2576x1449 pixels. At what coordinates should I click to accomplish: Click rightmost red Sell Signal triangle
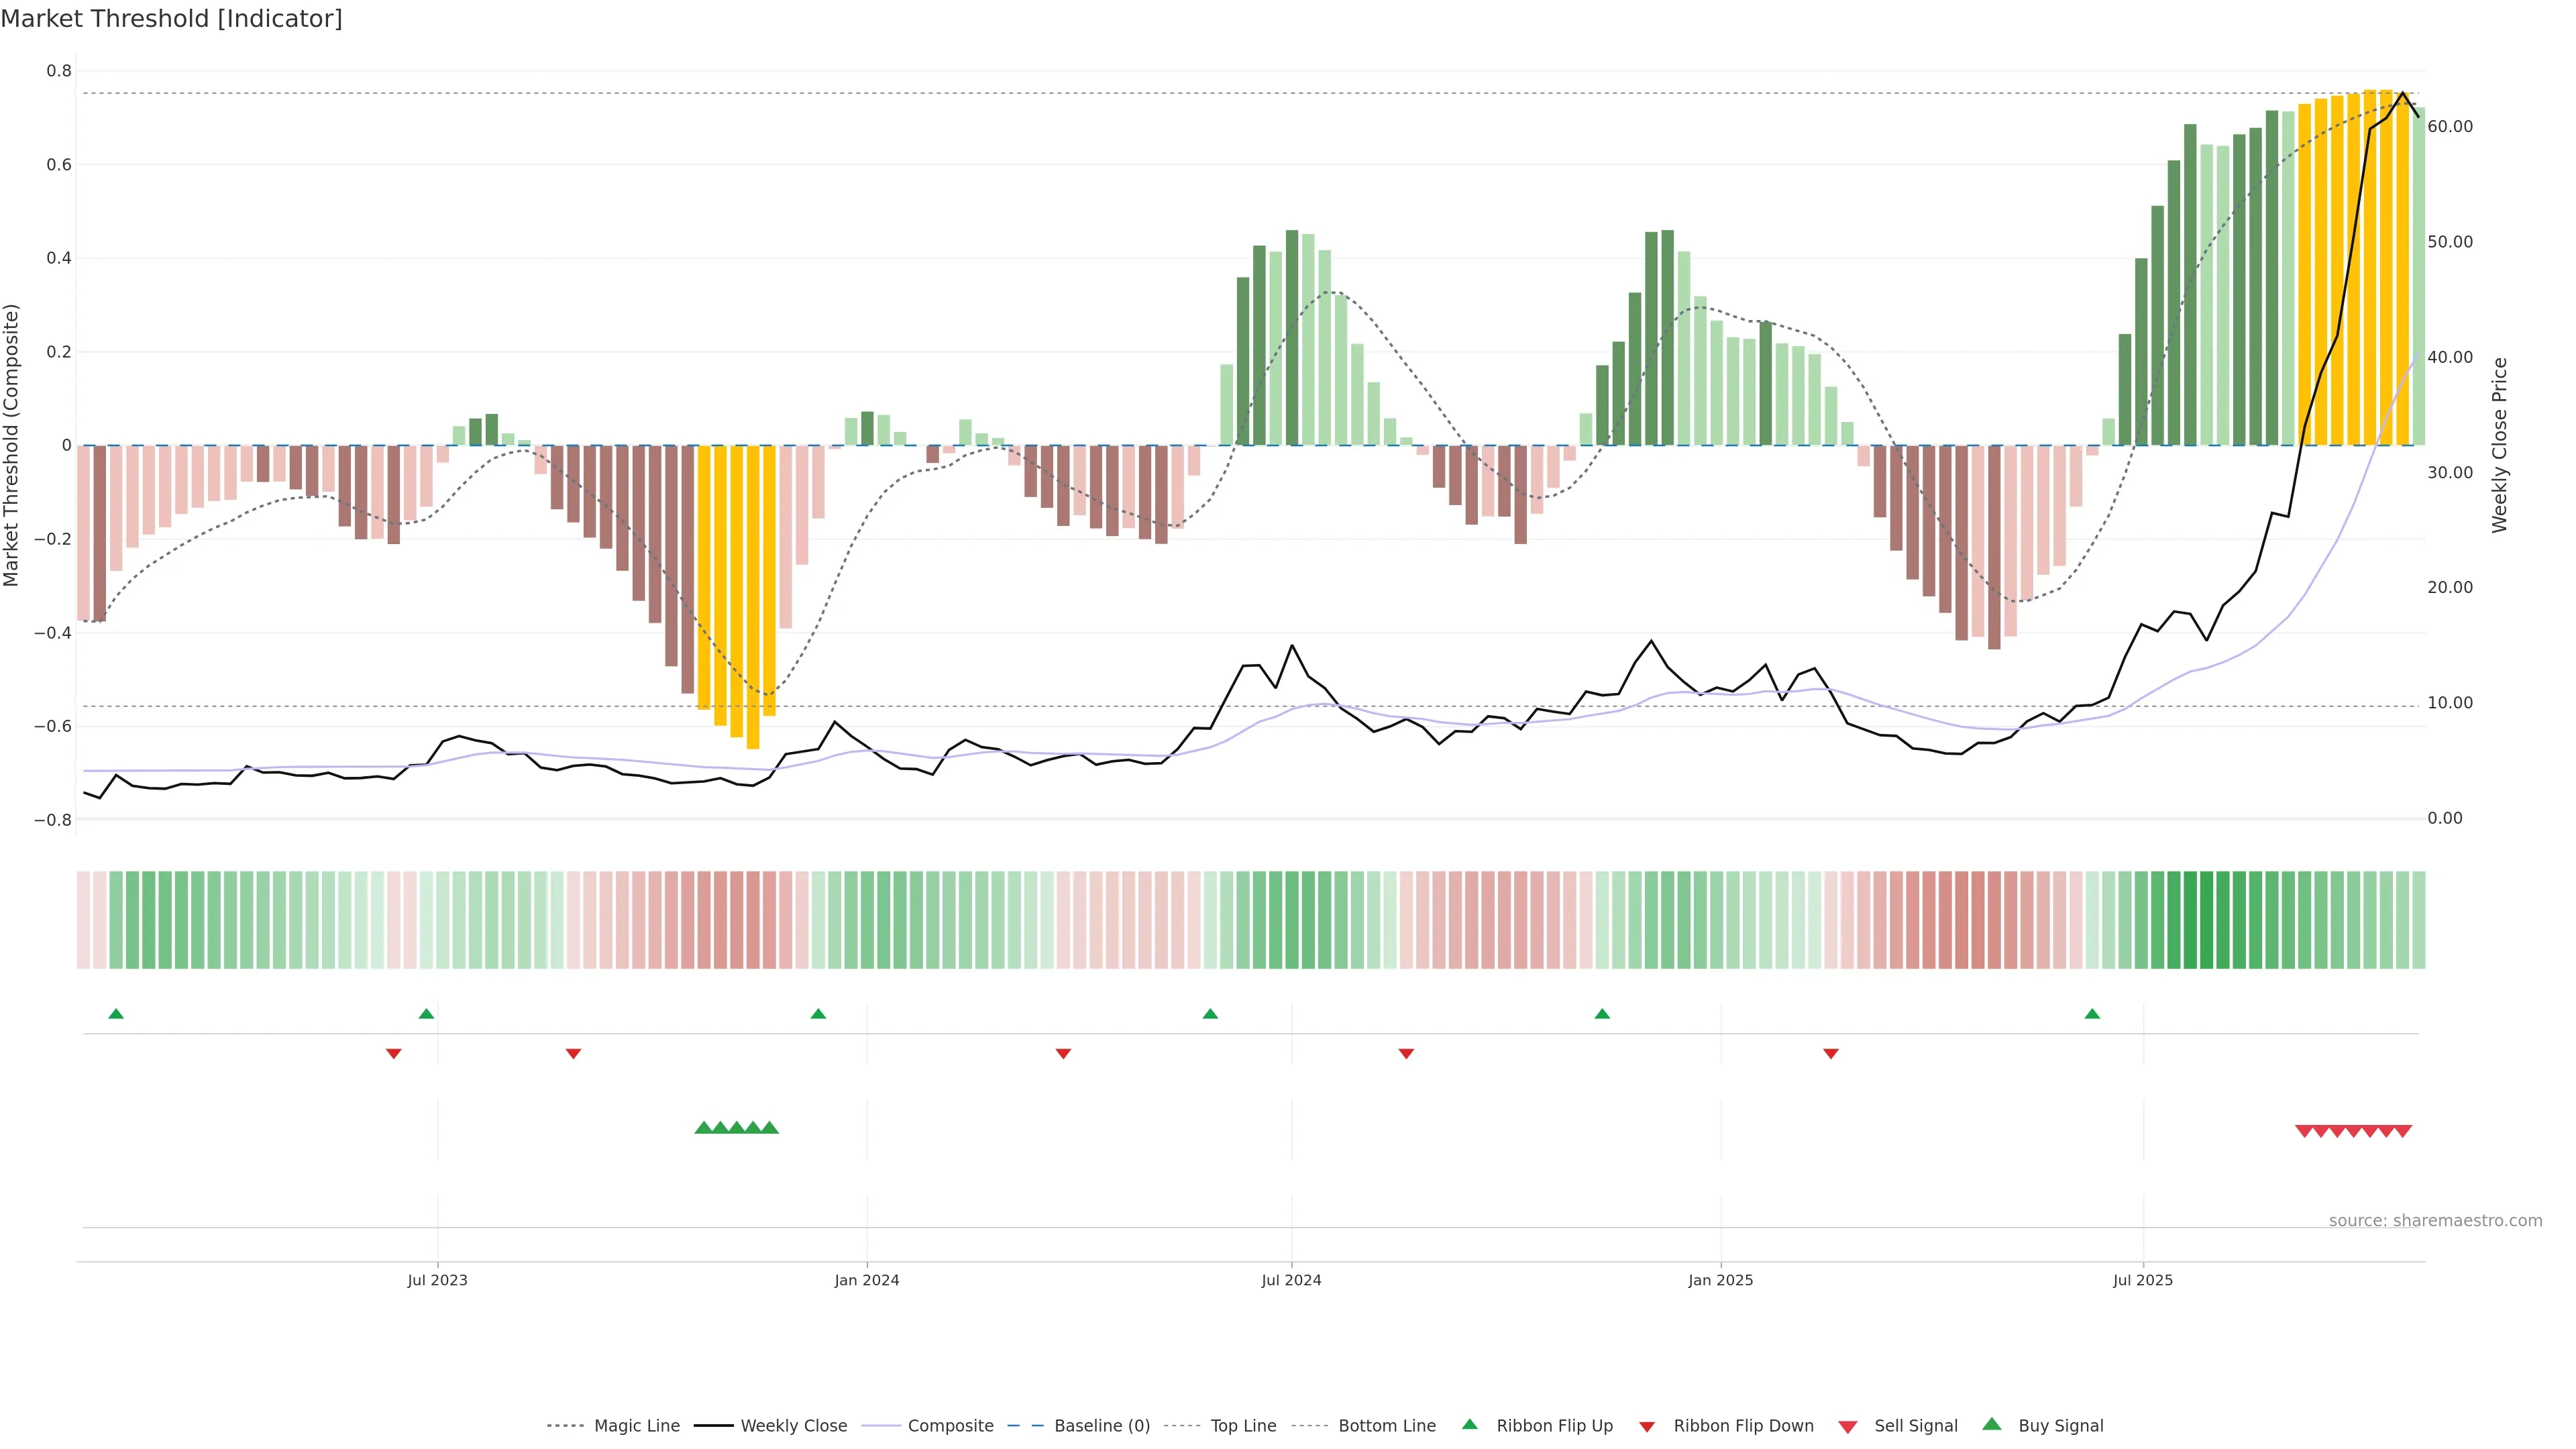point(2403,1131)
